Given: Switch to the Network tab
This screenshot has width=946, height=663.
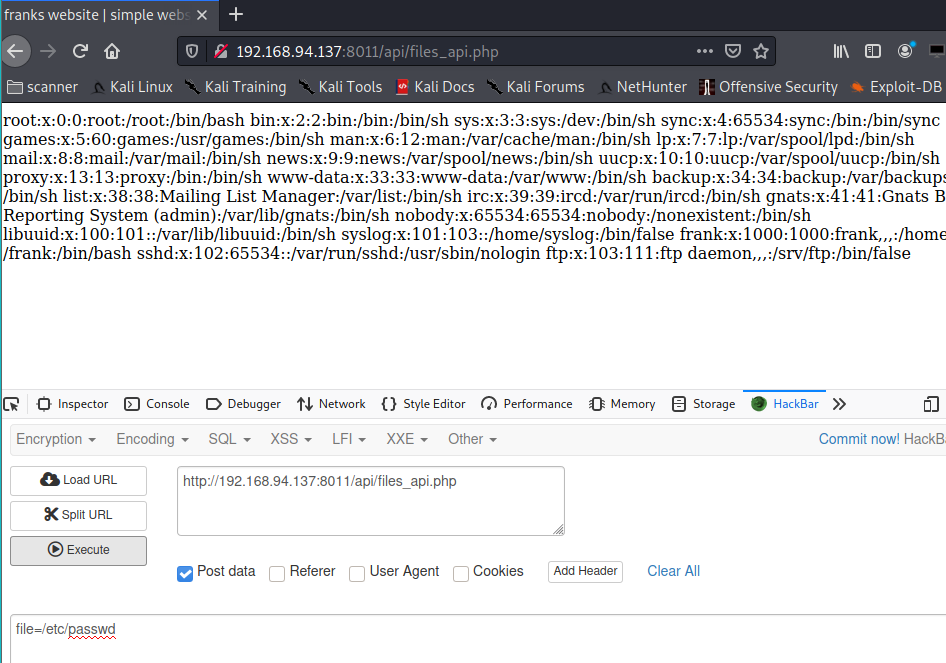Looking at the screenshot, I should pos(331,404).
